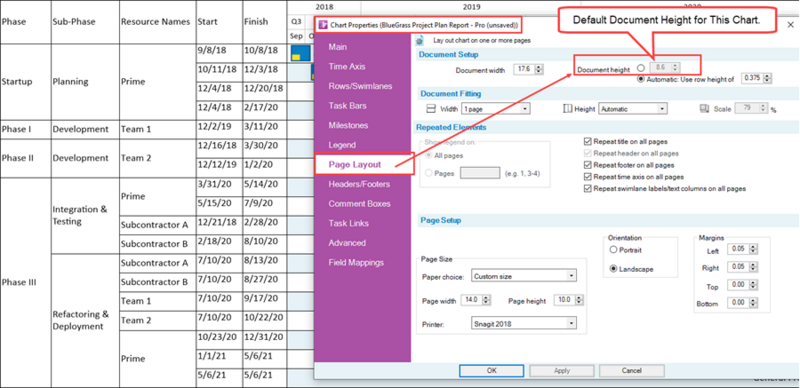
Task: Click the Integration & Testing cell
Action: coord(85,215)
